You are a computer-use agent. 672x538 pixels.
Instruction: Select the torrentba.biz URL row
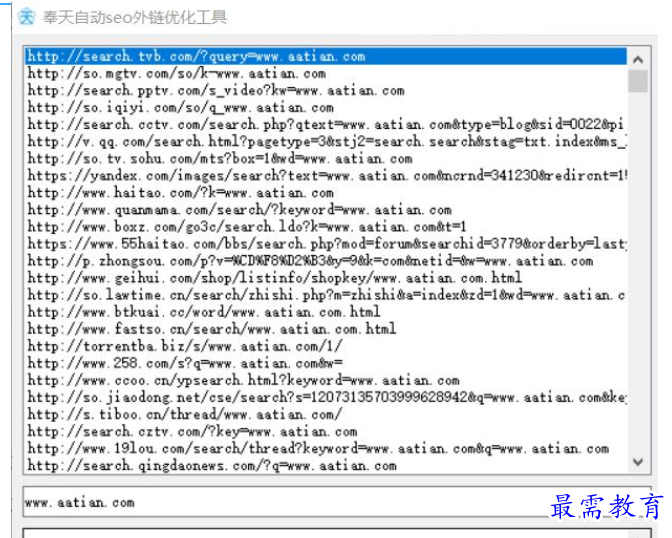click(x=326, y=346)
